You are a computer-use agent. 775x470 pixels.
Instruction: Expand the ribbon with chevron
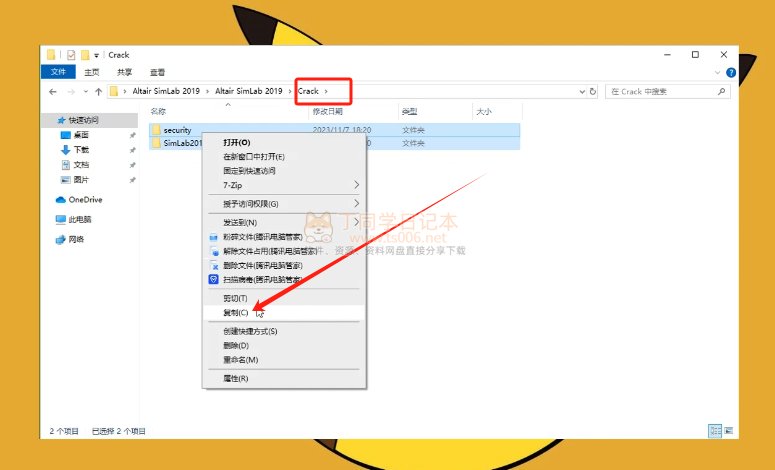click(717, 73)
